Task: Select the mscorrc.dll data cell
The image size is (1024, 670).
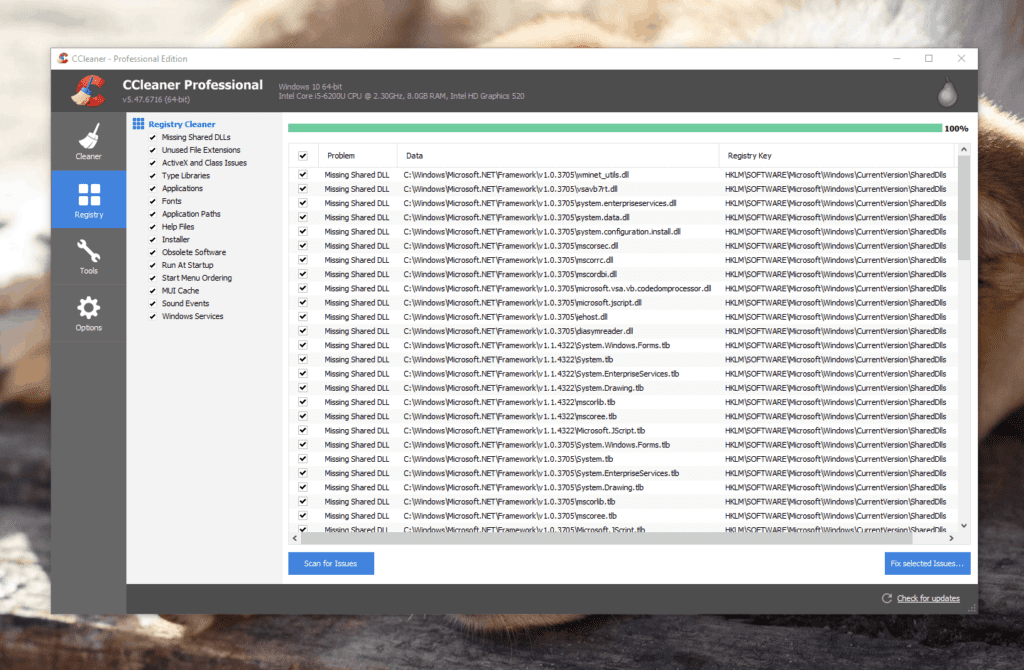Action: pyautogui.click(x=508, y=261)
